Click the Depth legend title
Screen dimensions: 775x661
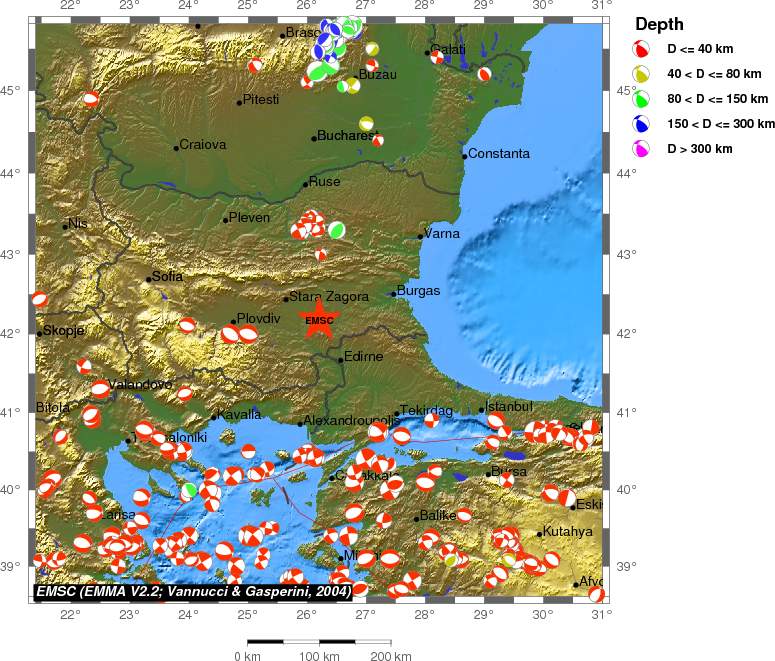coord(659,24)
